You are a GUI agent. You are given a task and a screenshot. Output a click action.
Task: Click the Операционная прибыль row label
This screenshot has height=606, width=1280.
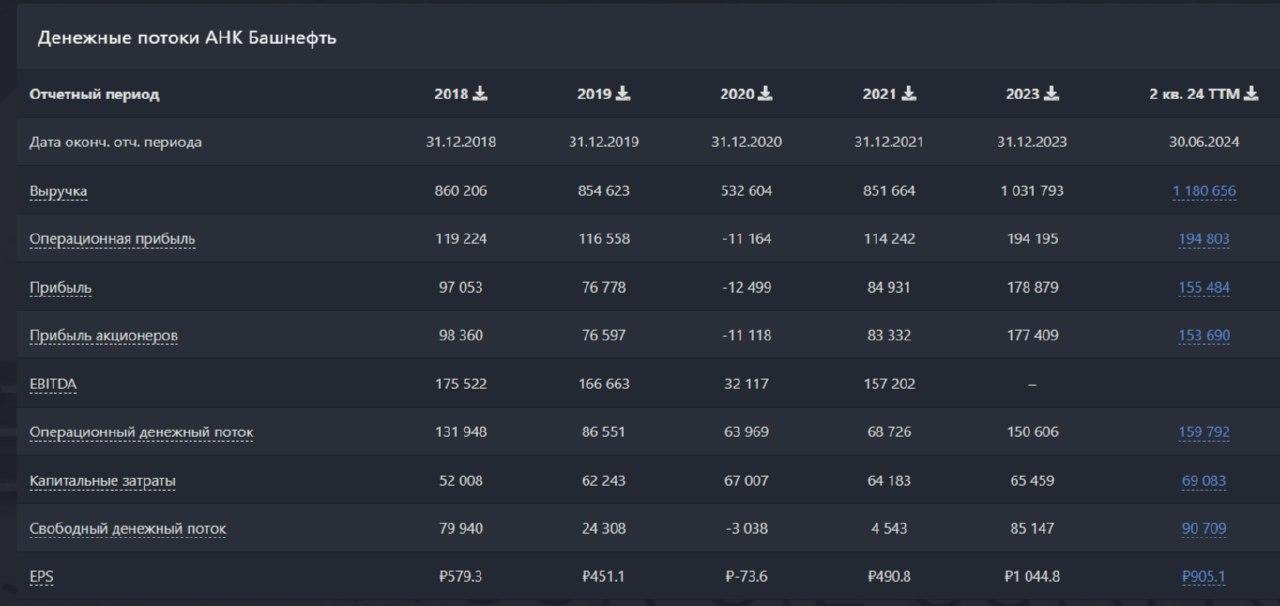(112, 239)
